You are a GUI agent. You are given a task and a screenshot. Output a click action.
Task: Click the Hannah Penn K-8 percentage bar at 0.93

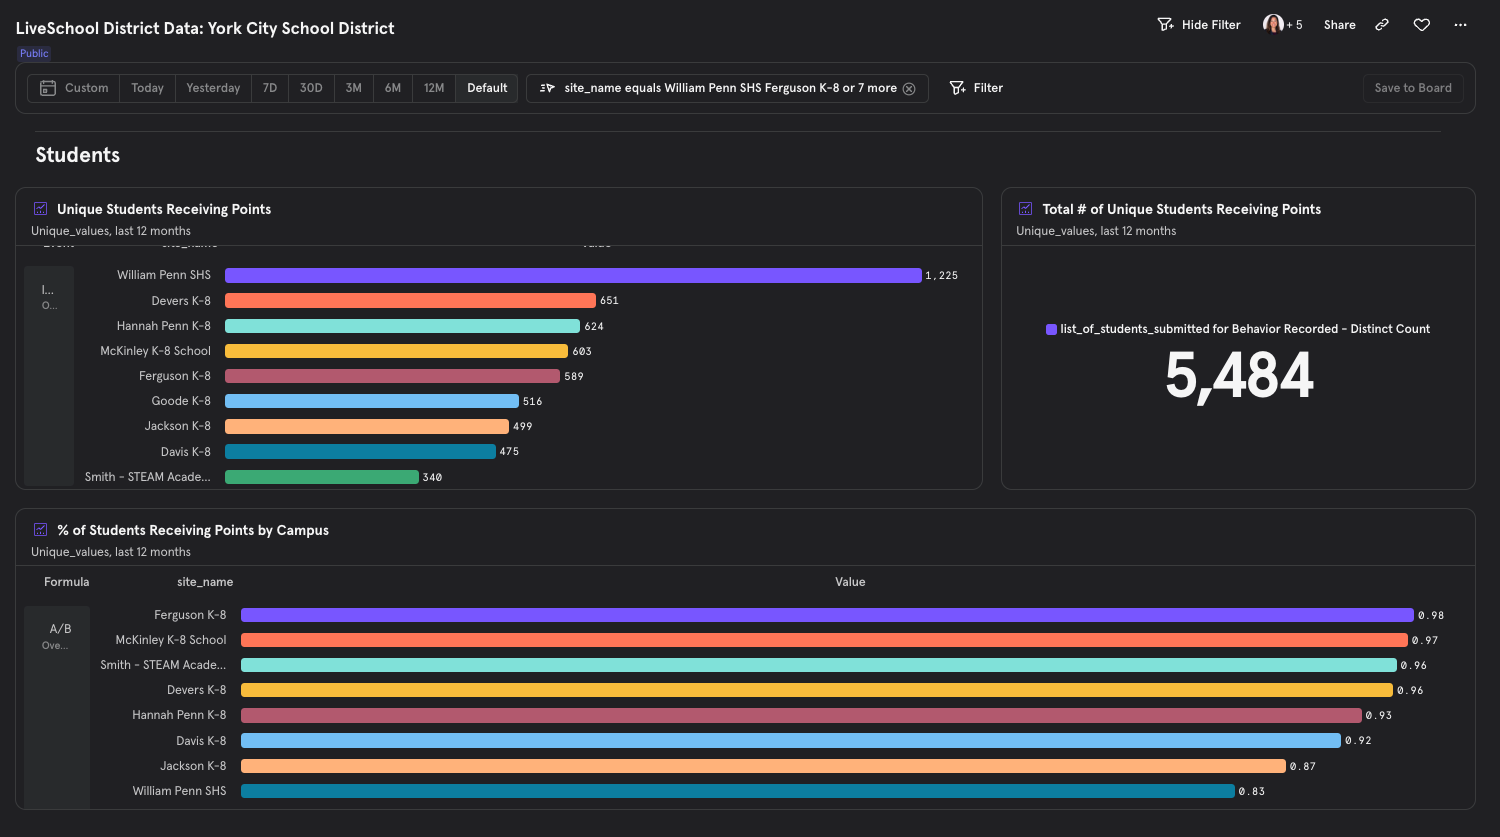801,715
